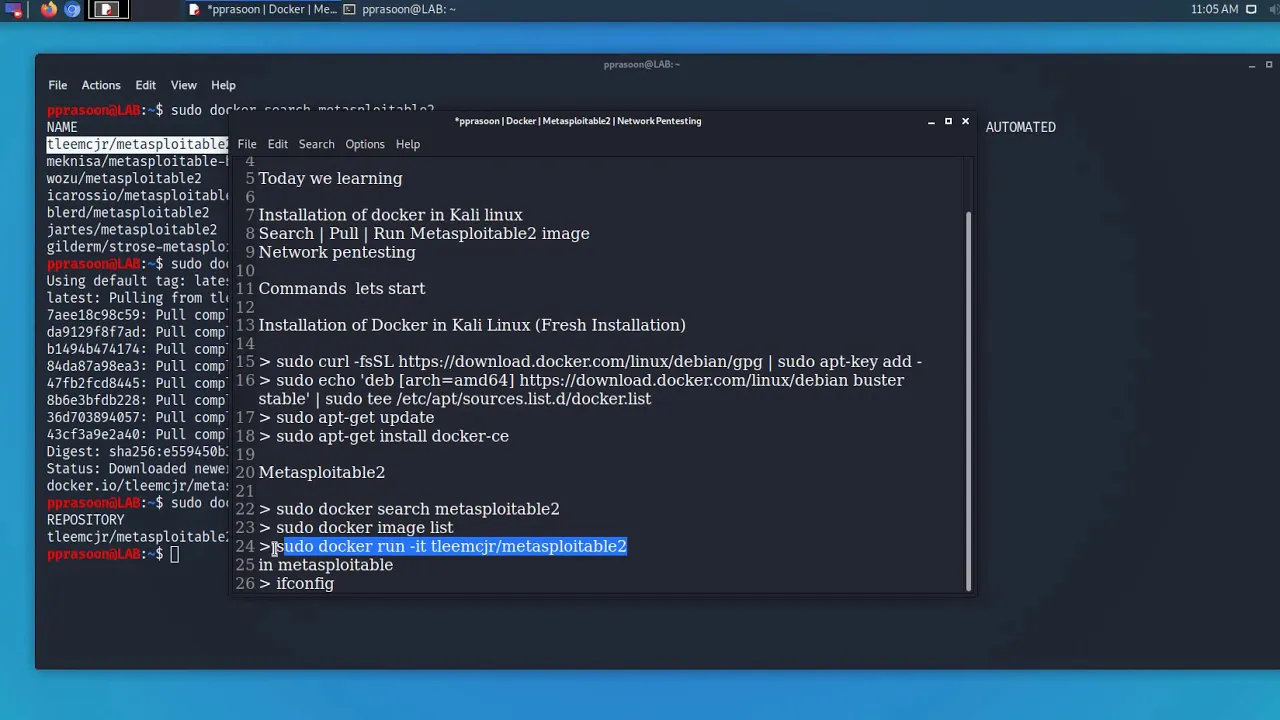Screen dimensions: 1280x720
Task: Click the terminal prompt cursor on the last line
Action: [175, 554]
